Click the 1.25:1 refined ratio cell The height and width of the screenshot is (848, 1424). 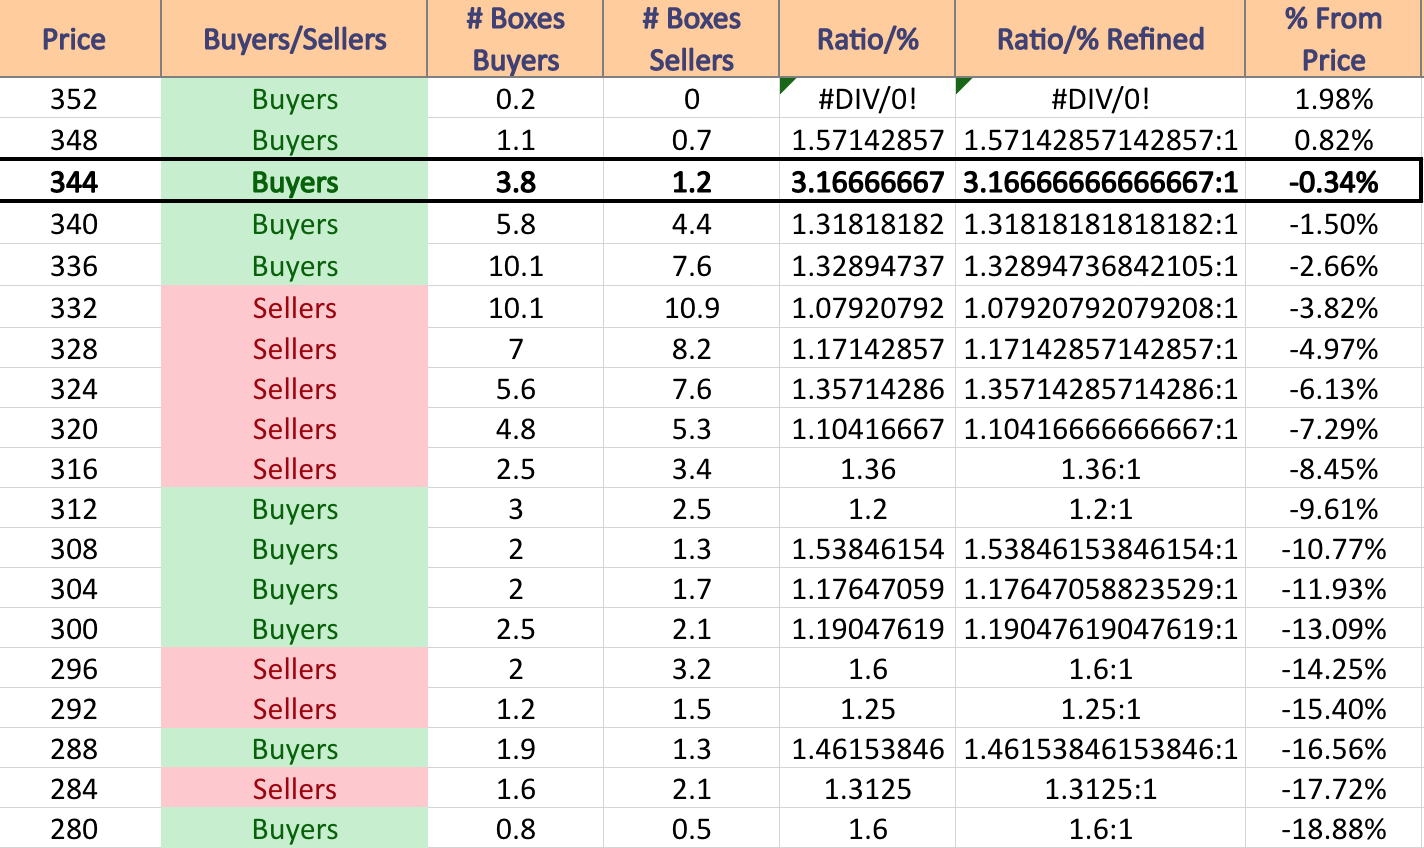(x=1100, y=709)
